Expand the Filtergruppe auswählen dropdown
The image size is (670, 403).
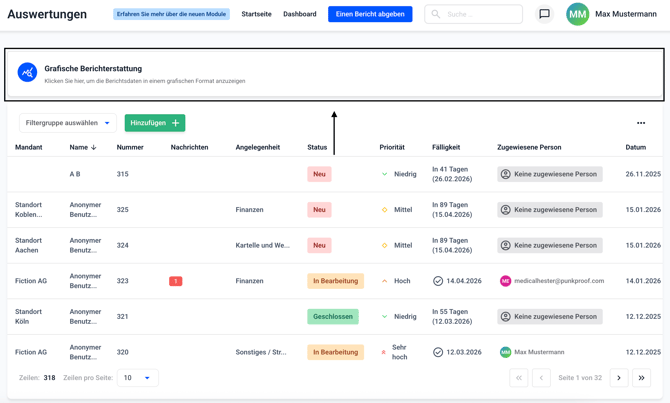click(x=67, y=123)
